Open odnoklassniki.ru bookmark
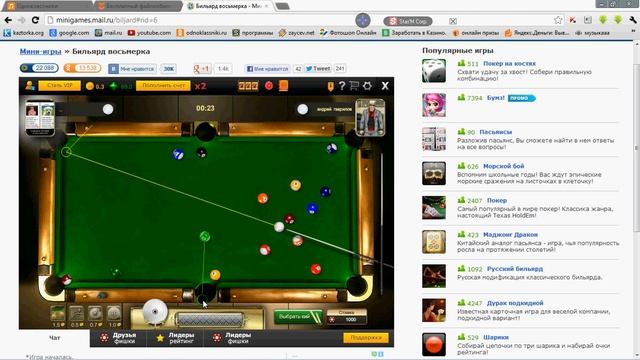 202,33
